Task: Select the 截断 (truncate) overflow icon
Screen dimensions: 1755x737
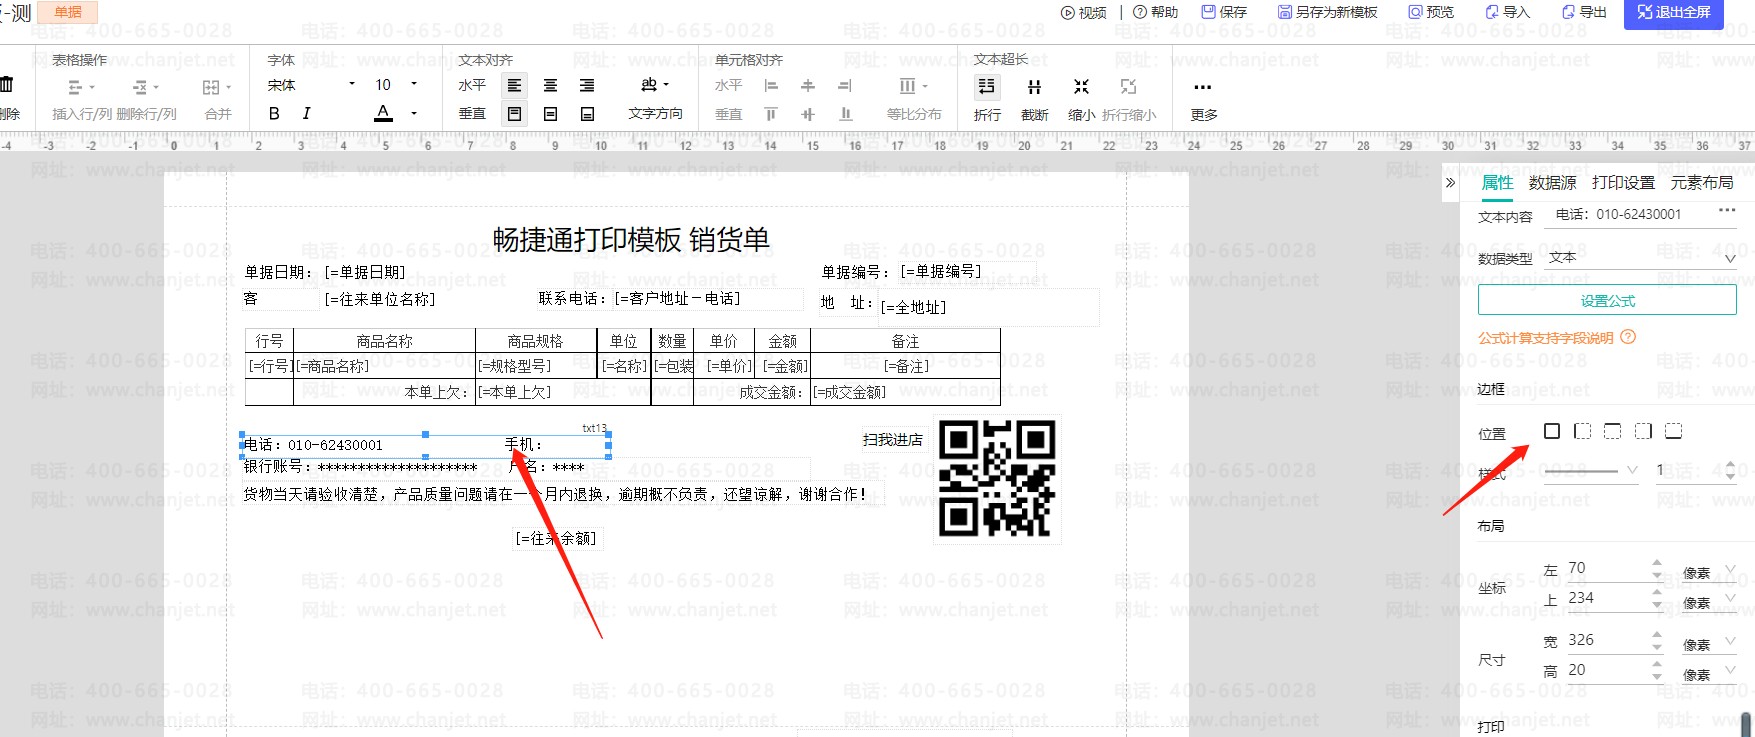Action: [x=1034, y=87]
